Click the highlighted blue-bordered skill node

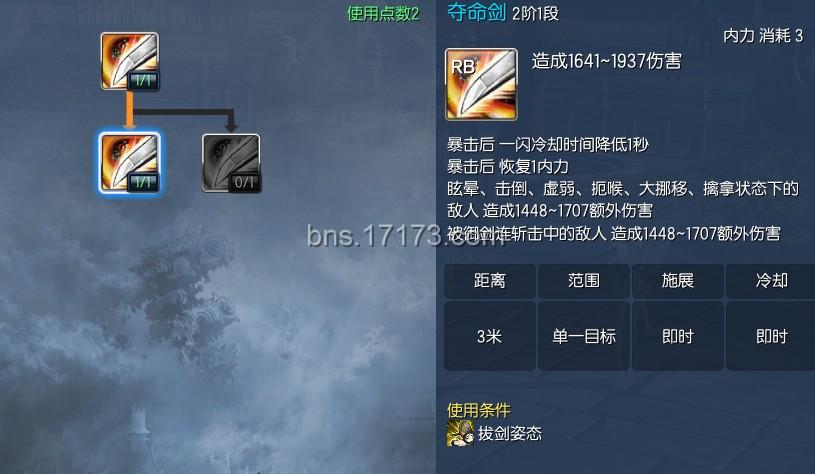coord(129,163)
